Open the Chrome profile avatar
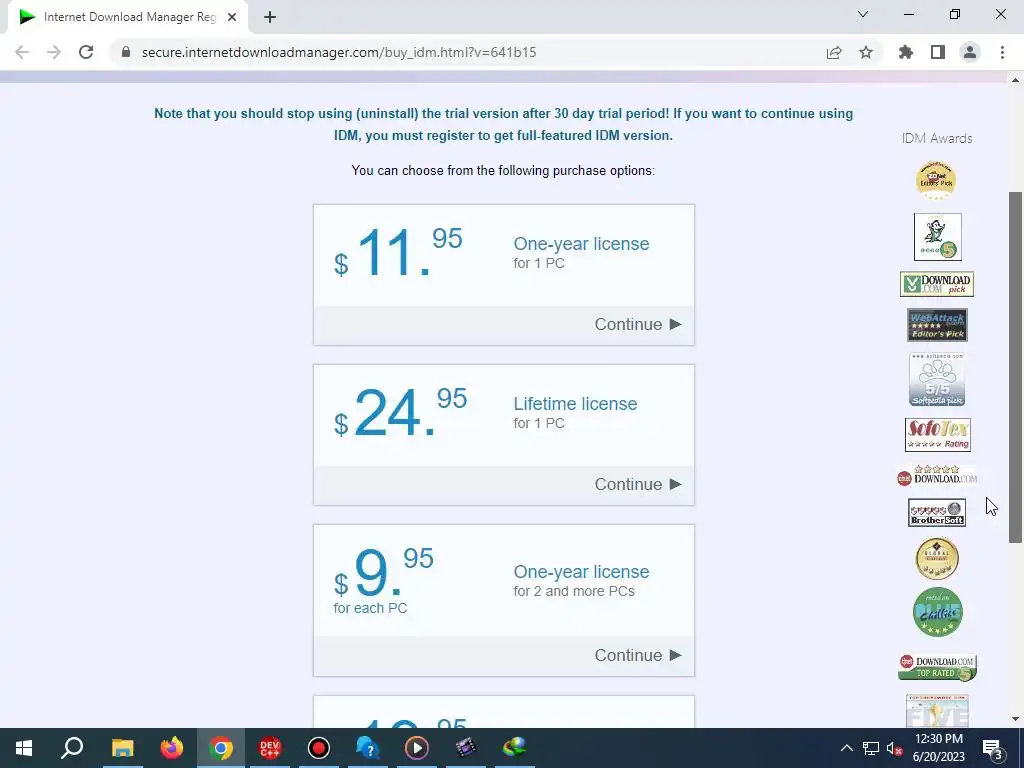This screenshot has width=1024, height=768. [x=970, y=52]
